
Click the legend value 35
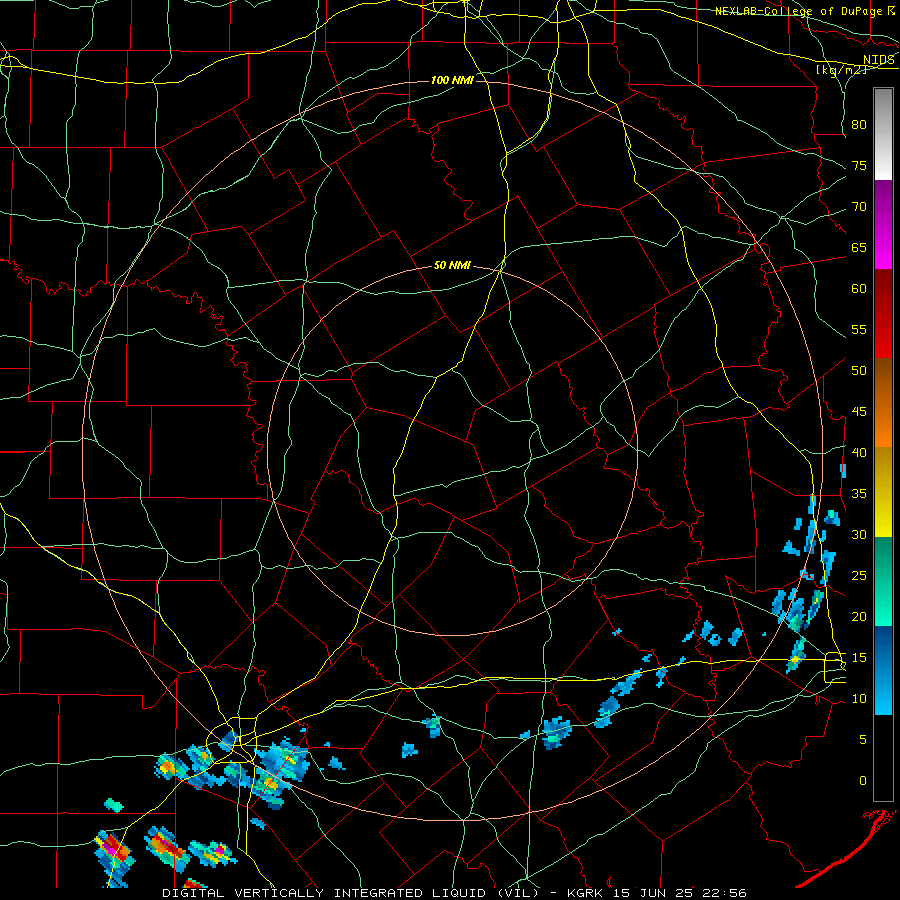pos(859,494)
